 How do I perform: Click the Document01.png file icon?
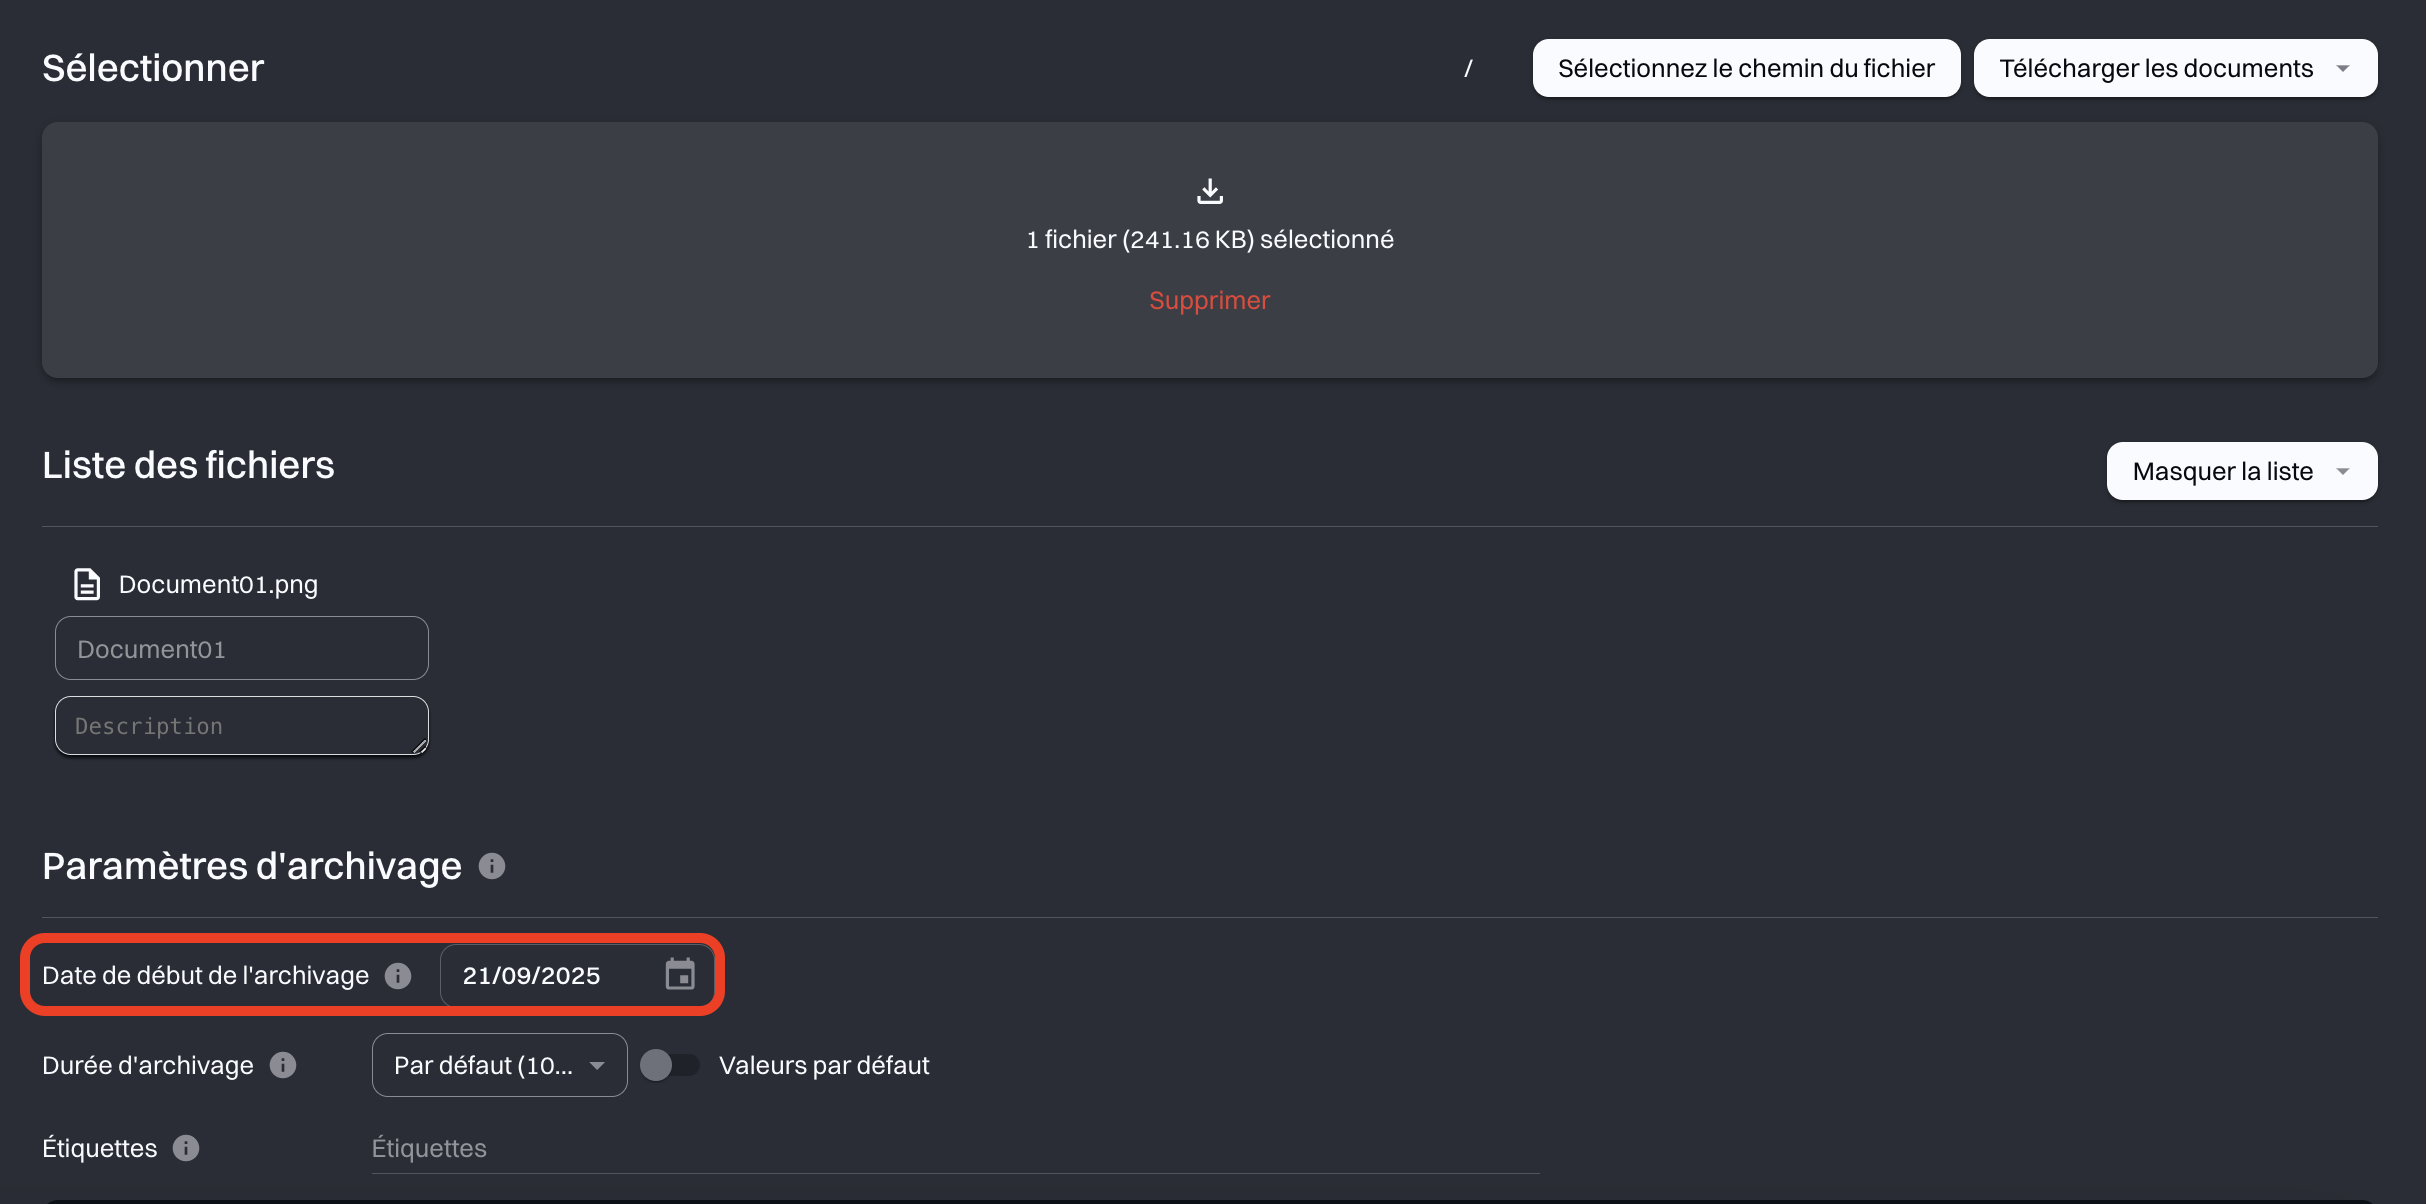tap(87, 584)
